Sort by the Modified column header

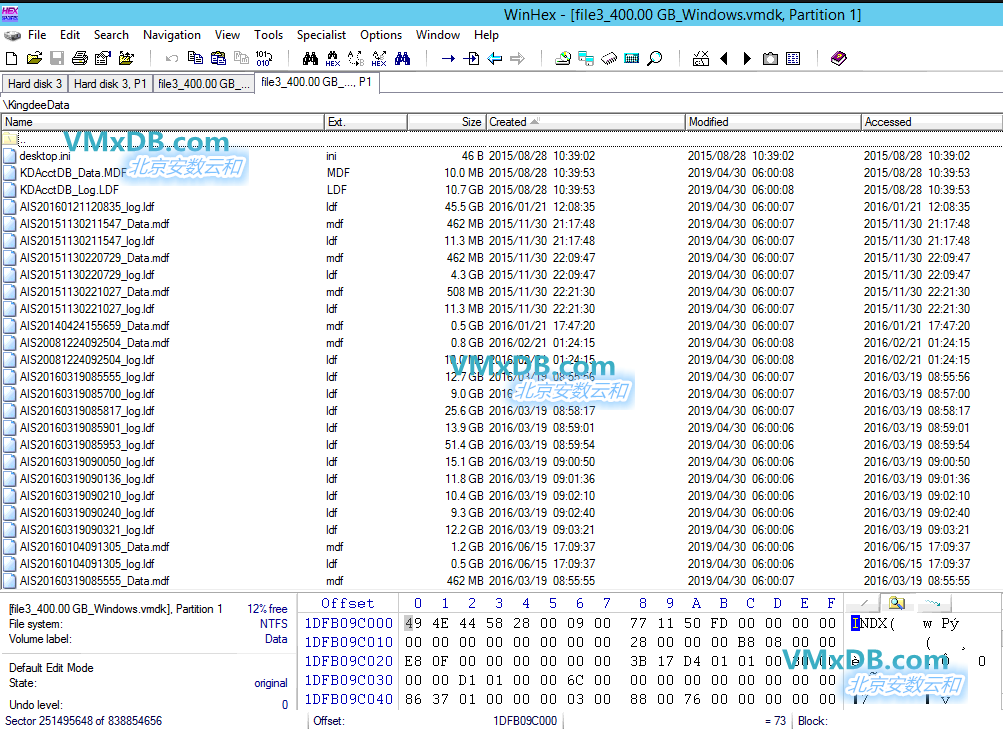tap(773, 122)
